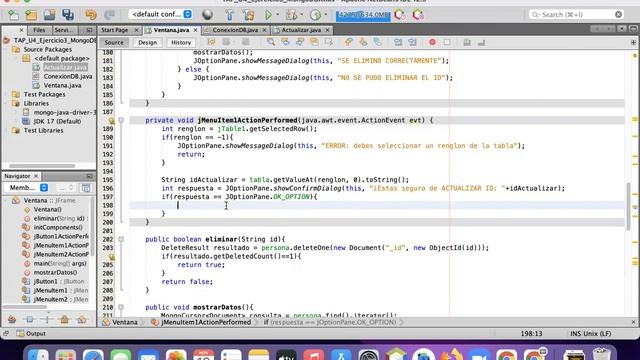Click the Stop Macro Recording icon
The image size is (640, 360).
tap(447, 42)
